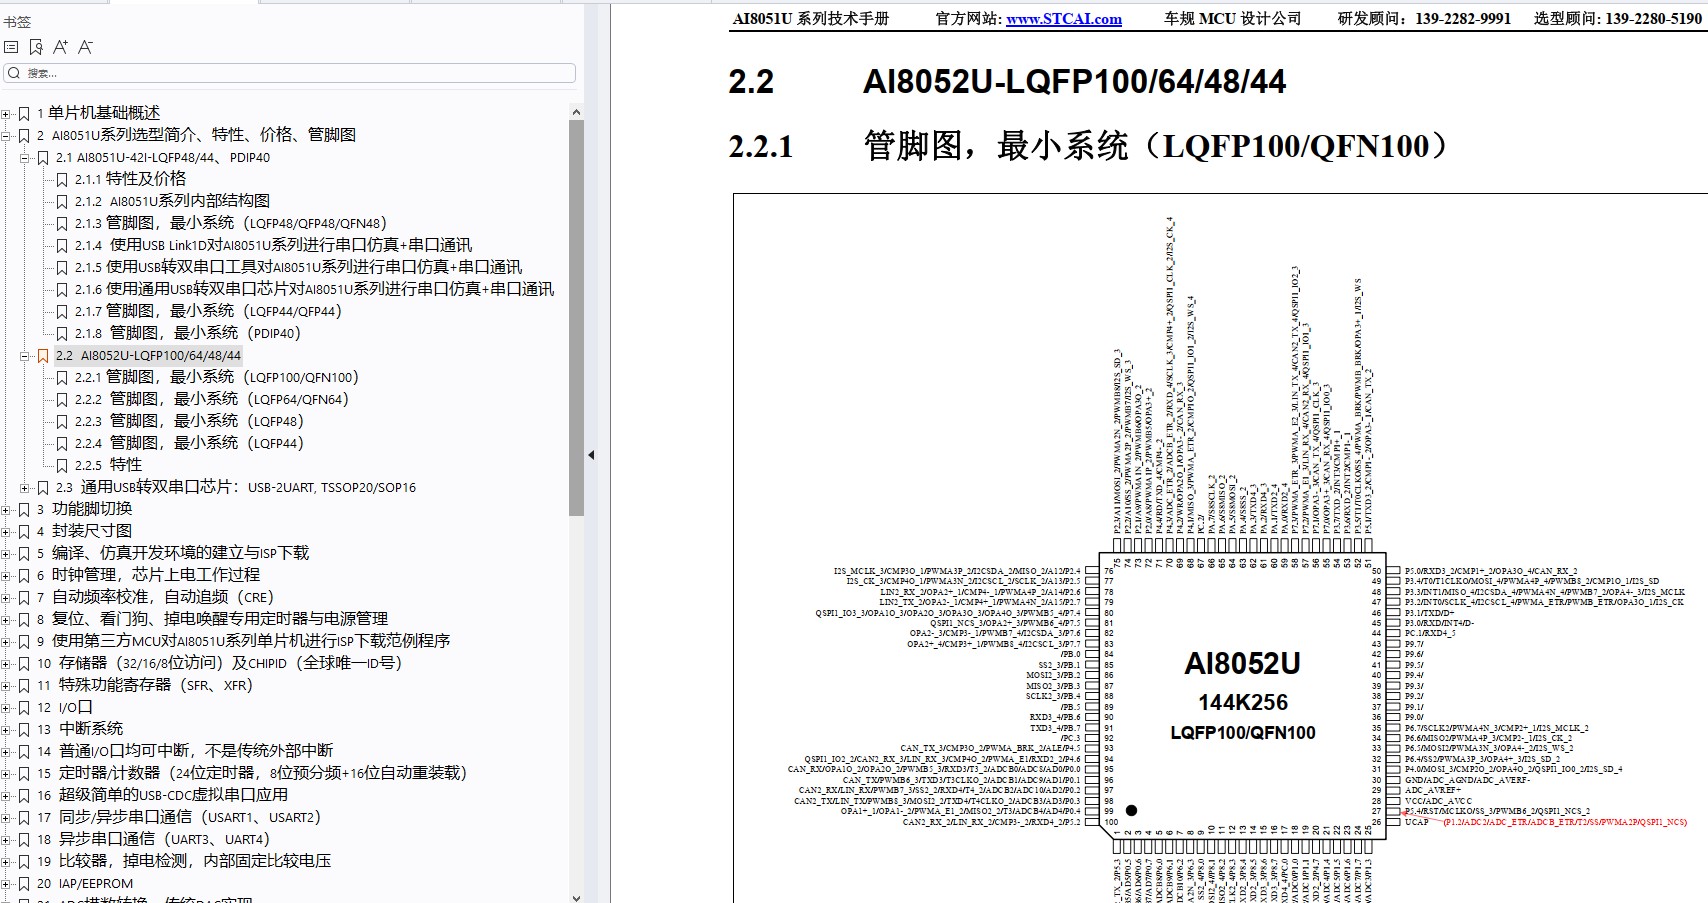
Task: Click bookmark icon of 13 中断系统
Action: tap(24, 729)
